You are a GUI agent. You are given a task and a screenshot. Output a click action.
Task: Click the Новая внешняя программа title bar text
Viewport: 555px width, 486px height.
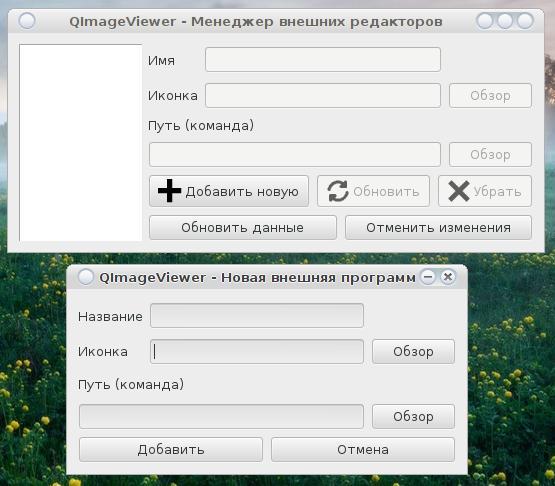pyautogui.click(x=257, y=277)
